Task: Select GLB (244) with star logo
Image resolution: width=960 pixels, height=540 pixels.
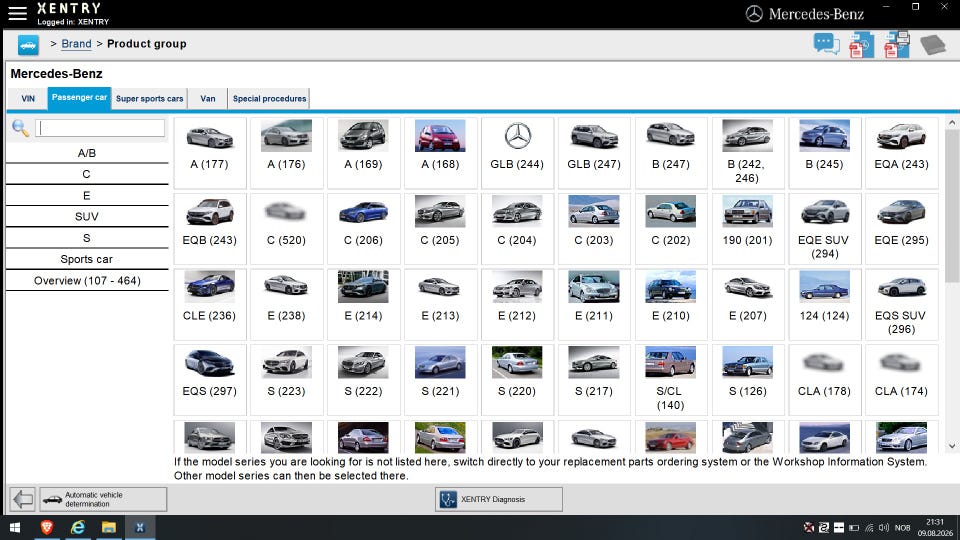Action: coord(517,153)
